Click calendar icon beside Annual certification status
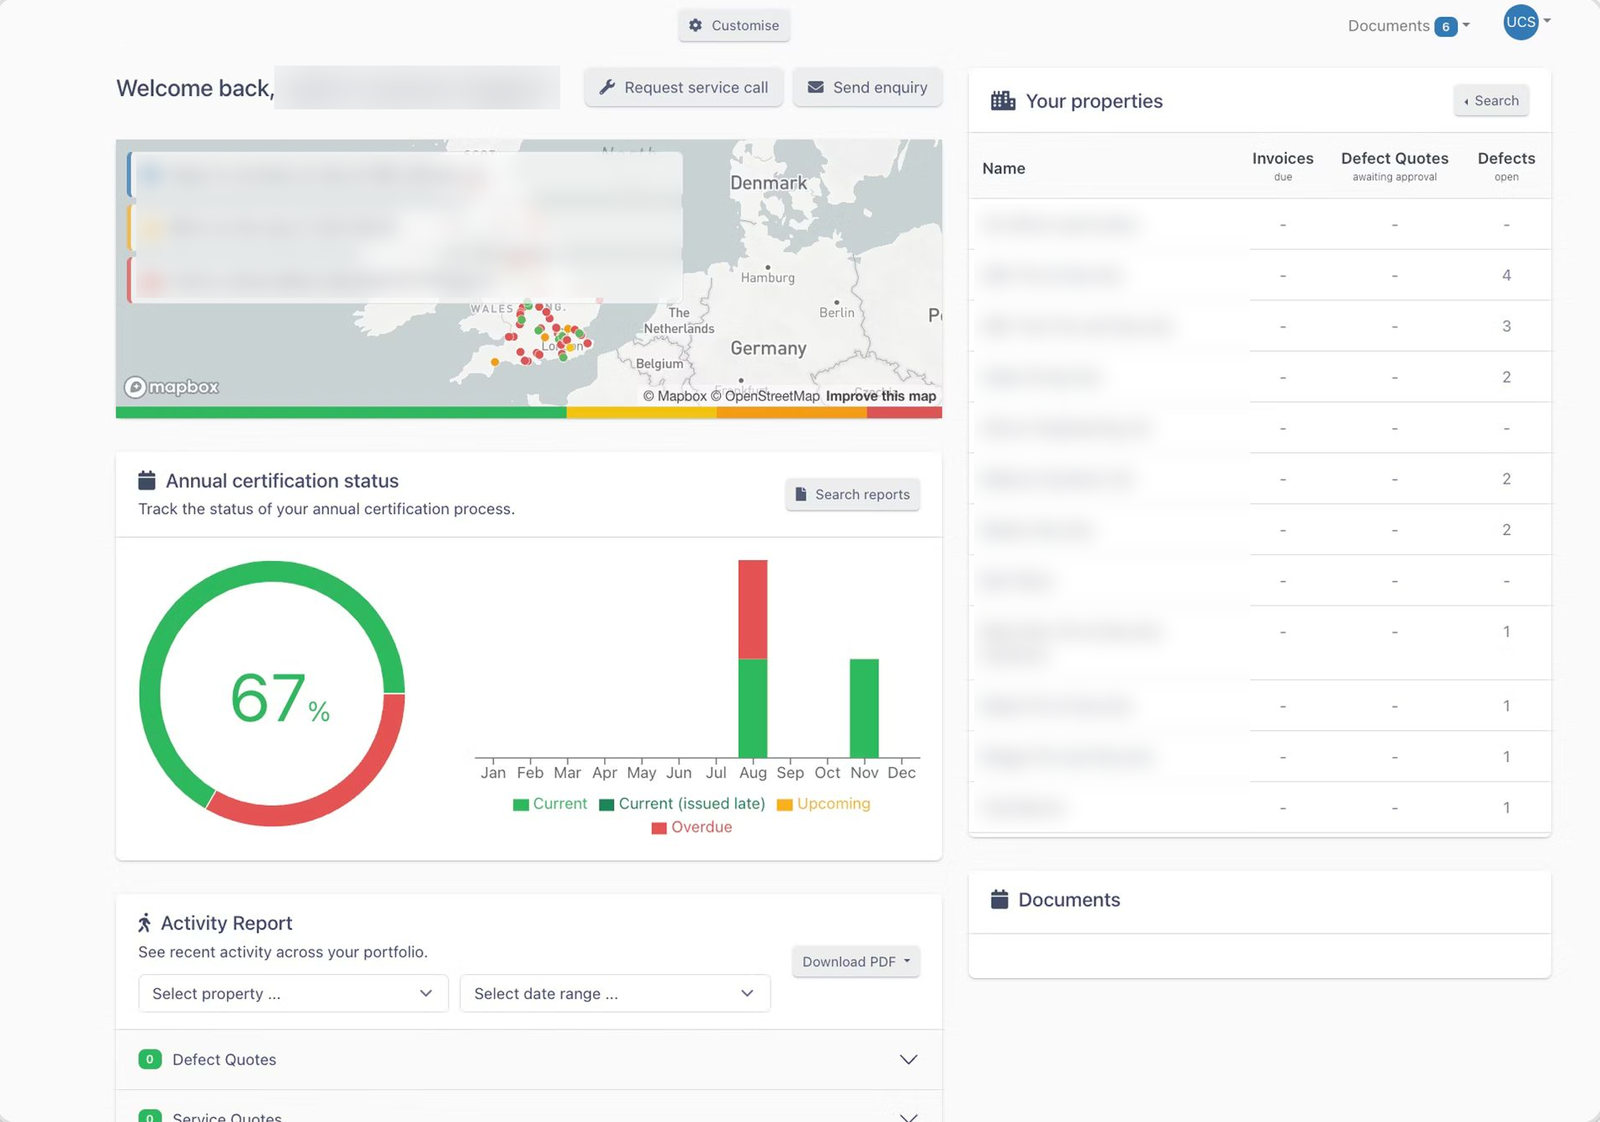Viewport: 1600px width, 1122px height. [x=147, y=481]
